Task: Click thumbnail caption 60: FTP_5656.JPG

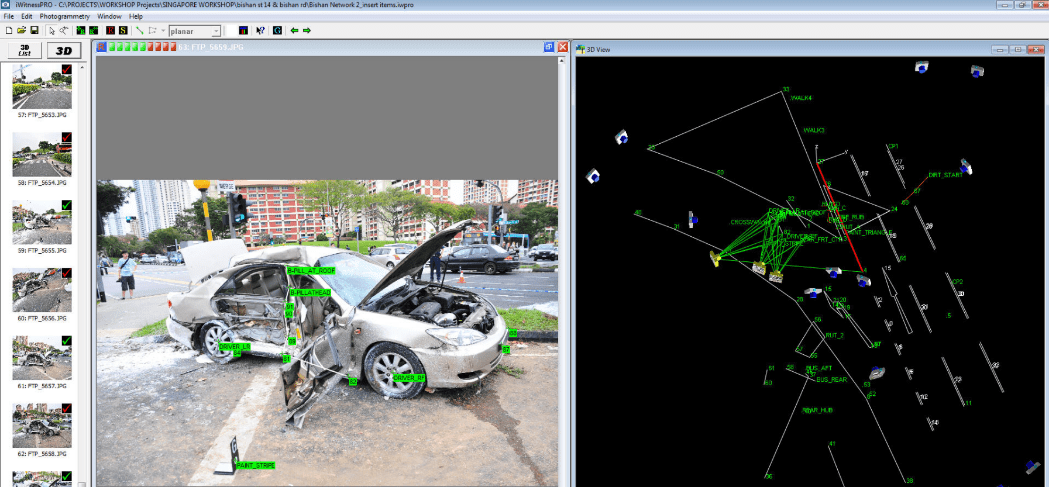Action: click(x=42, y=318)
